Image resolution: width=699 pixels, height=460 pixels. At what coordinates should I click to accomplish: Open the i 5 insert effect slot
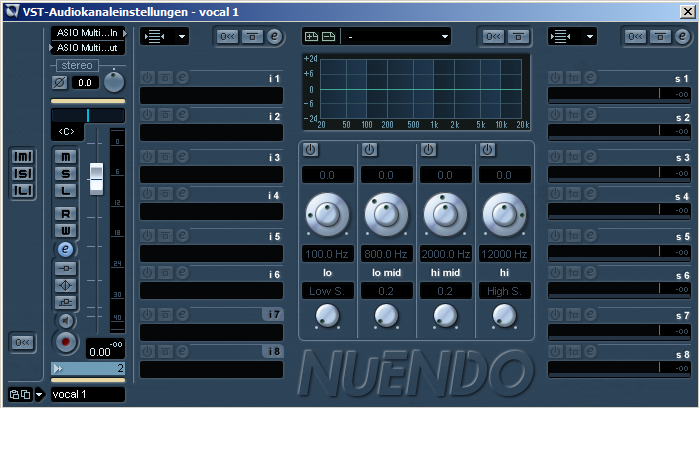click(211, 254)
